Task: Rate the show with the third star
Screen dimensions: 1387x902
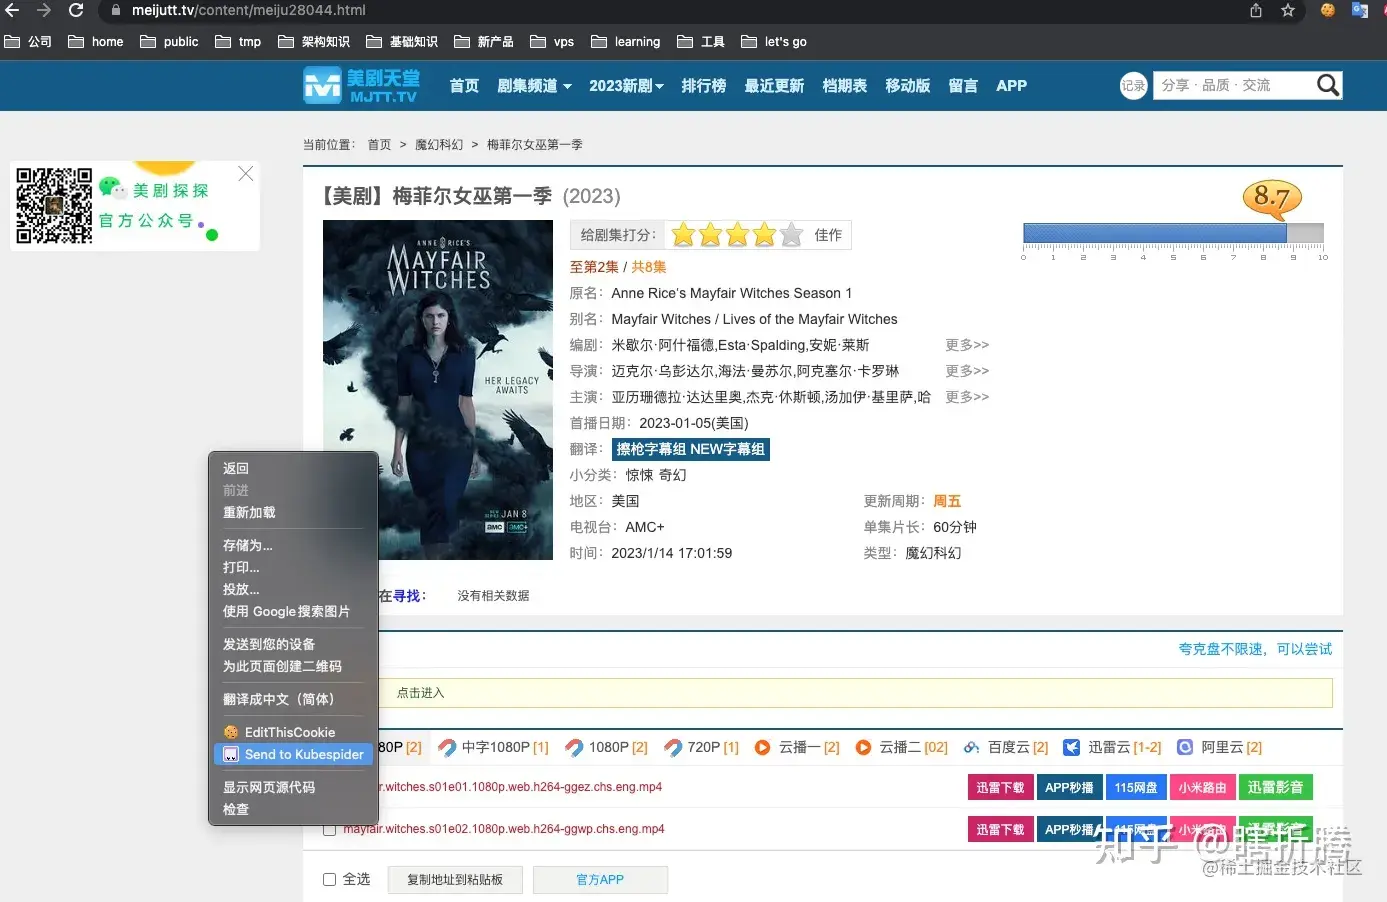Action: pos(738,235)
